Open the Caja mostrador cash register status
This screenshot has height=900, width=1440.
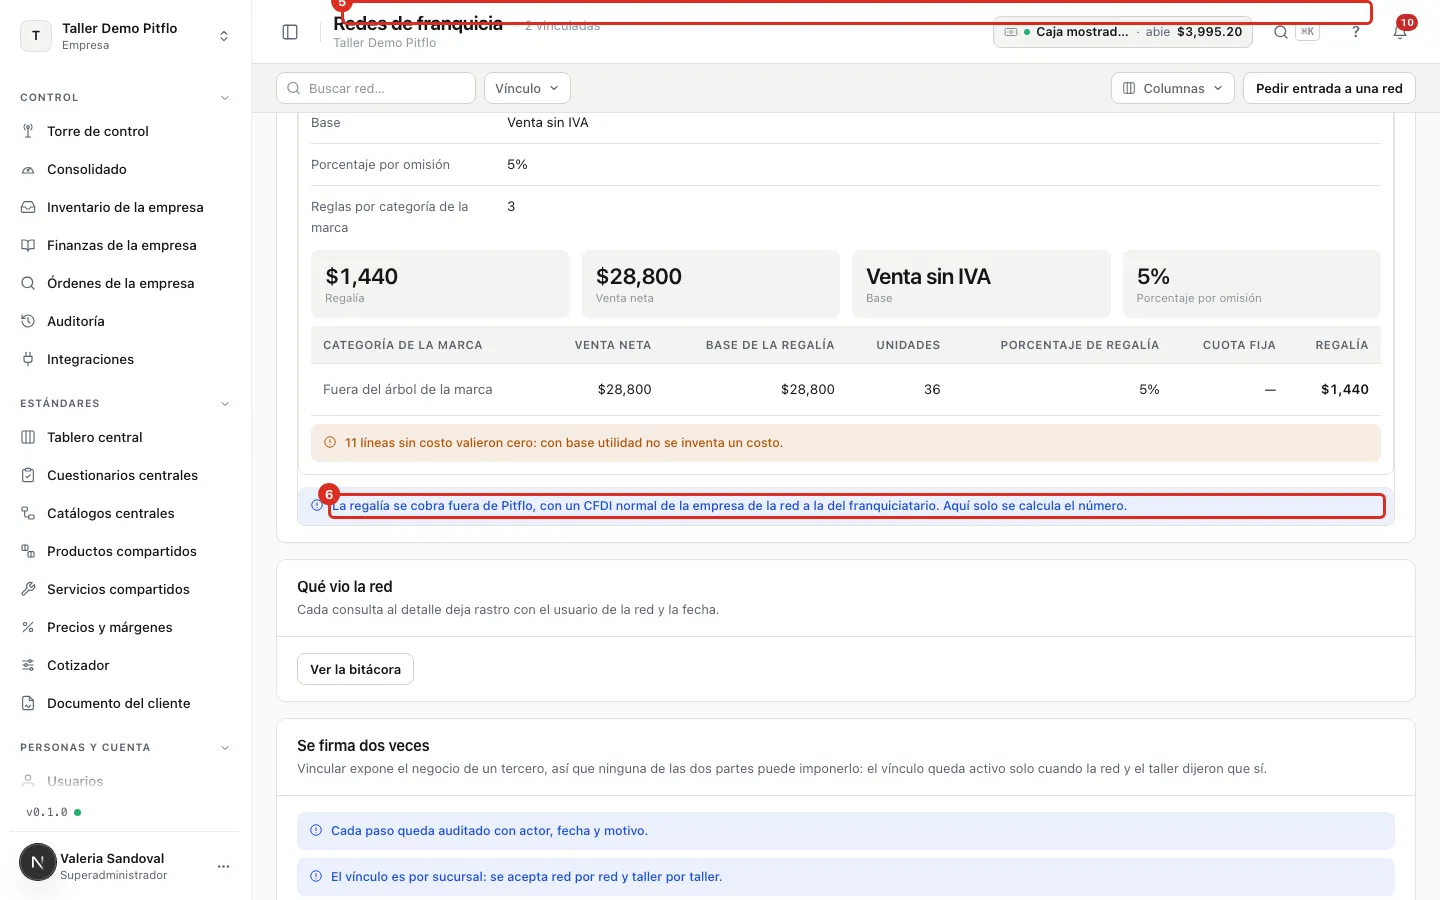pyautogui.click(x=1123, y=32)
